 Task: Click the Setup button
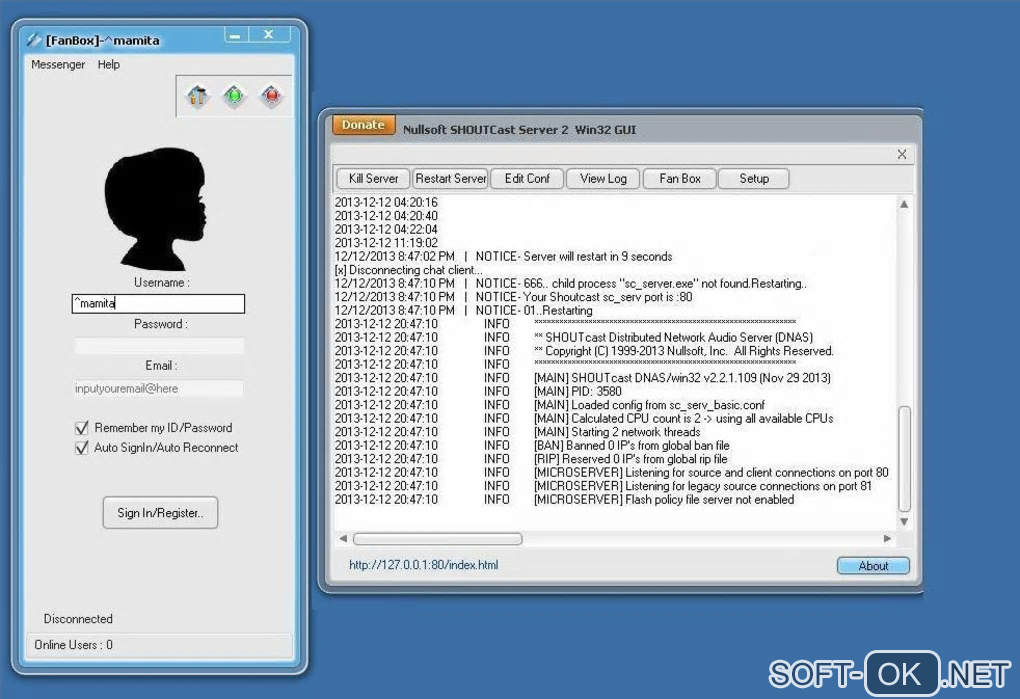754,179
